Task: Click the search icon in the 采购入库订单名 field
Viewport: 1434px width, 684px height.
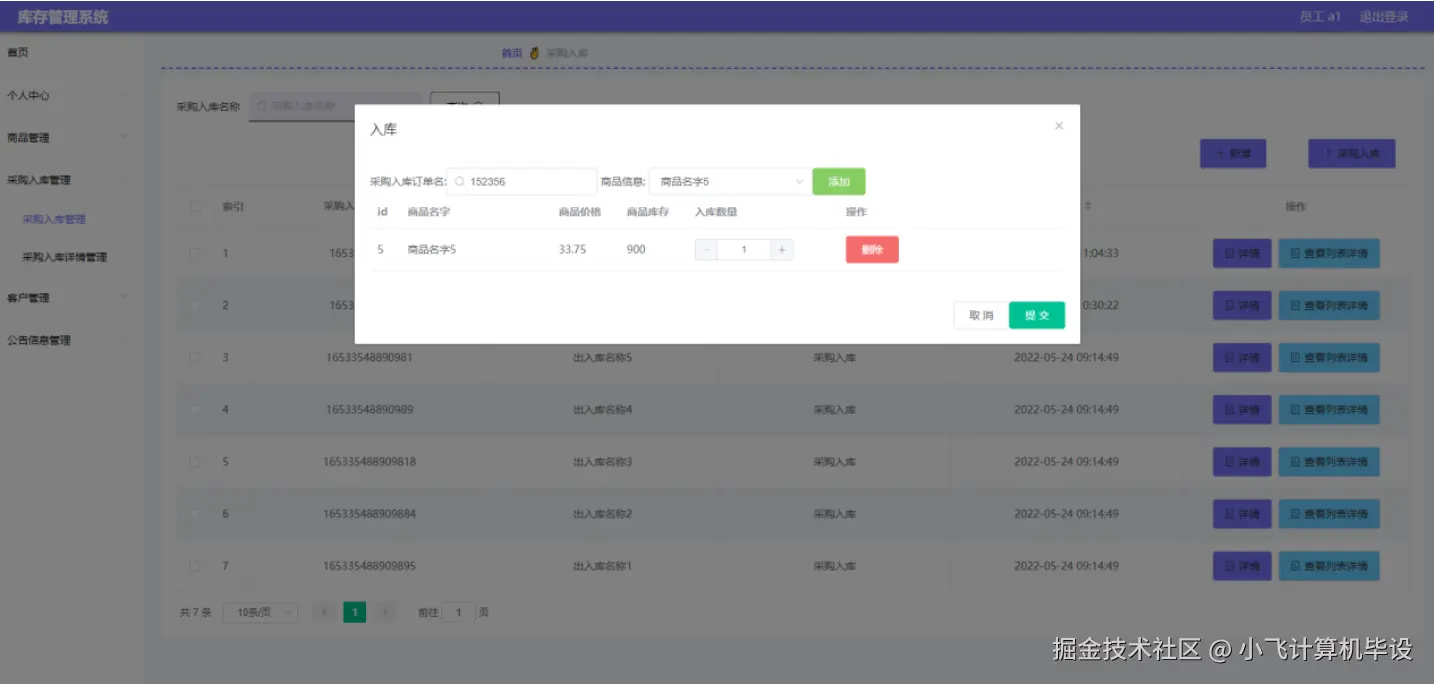Action: pyautogui.click(x=460, y=182)
